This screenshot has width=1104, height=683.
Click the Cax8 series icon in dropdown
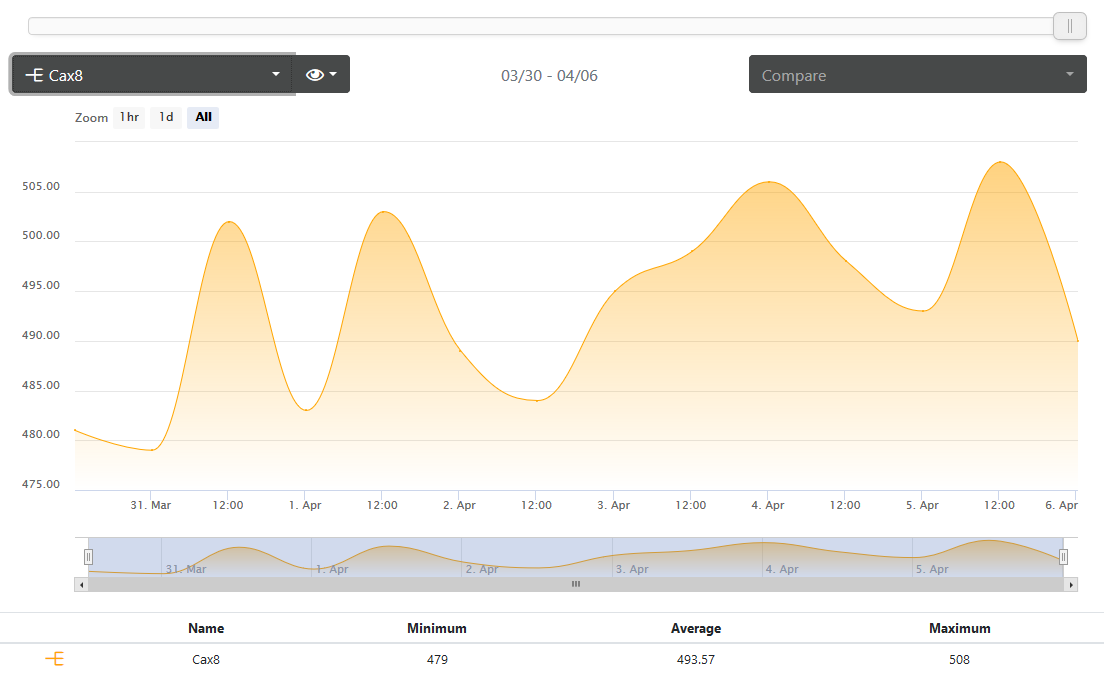[34, 75]
